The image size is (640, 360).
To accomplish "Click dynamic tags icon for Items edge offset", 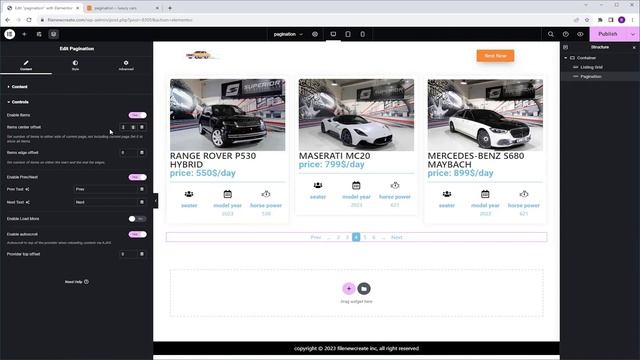I will point(142,153).
